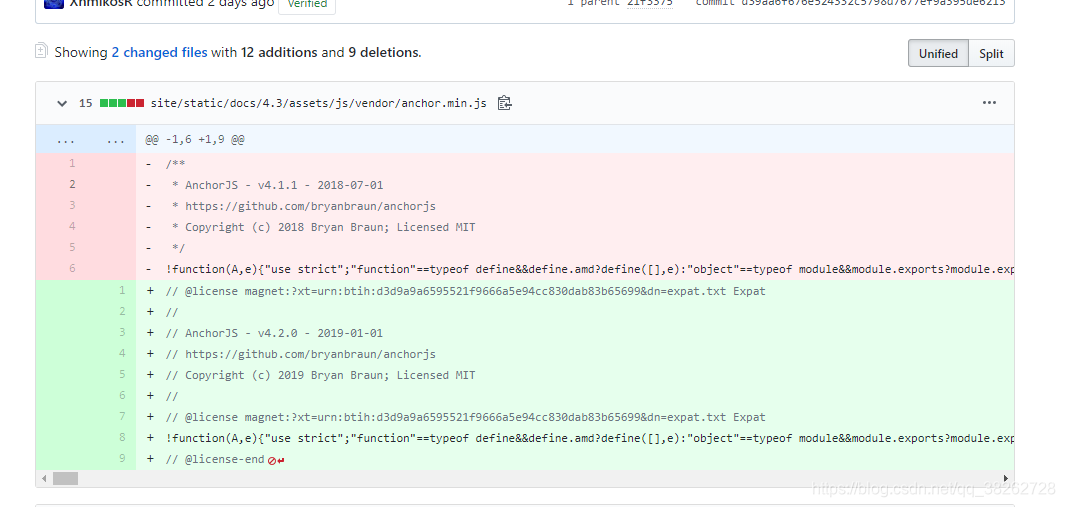Click the committer avatar
This screenshot has height=507, width=1065.
(53, 3)
